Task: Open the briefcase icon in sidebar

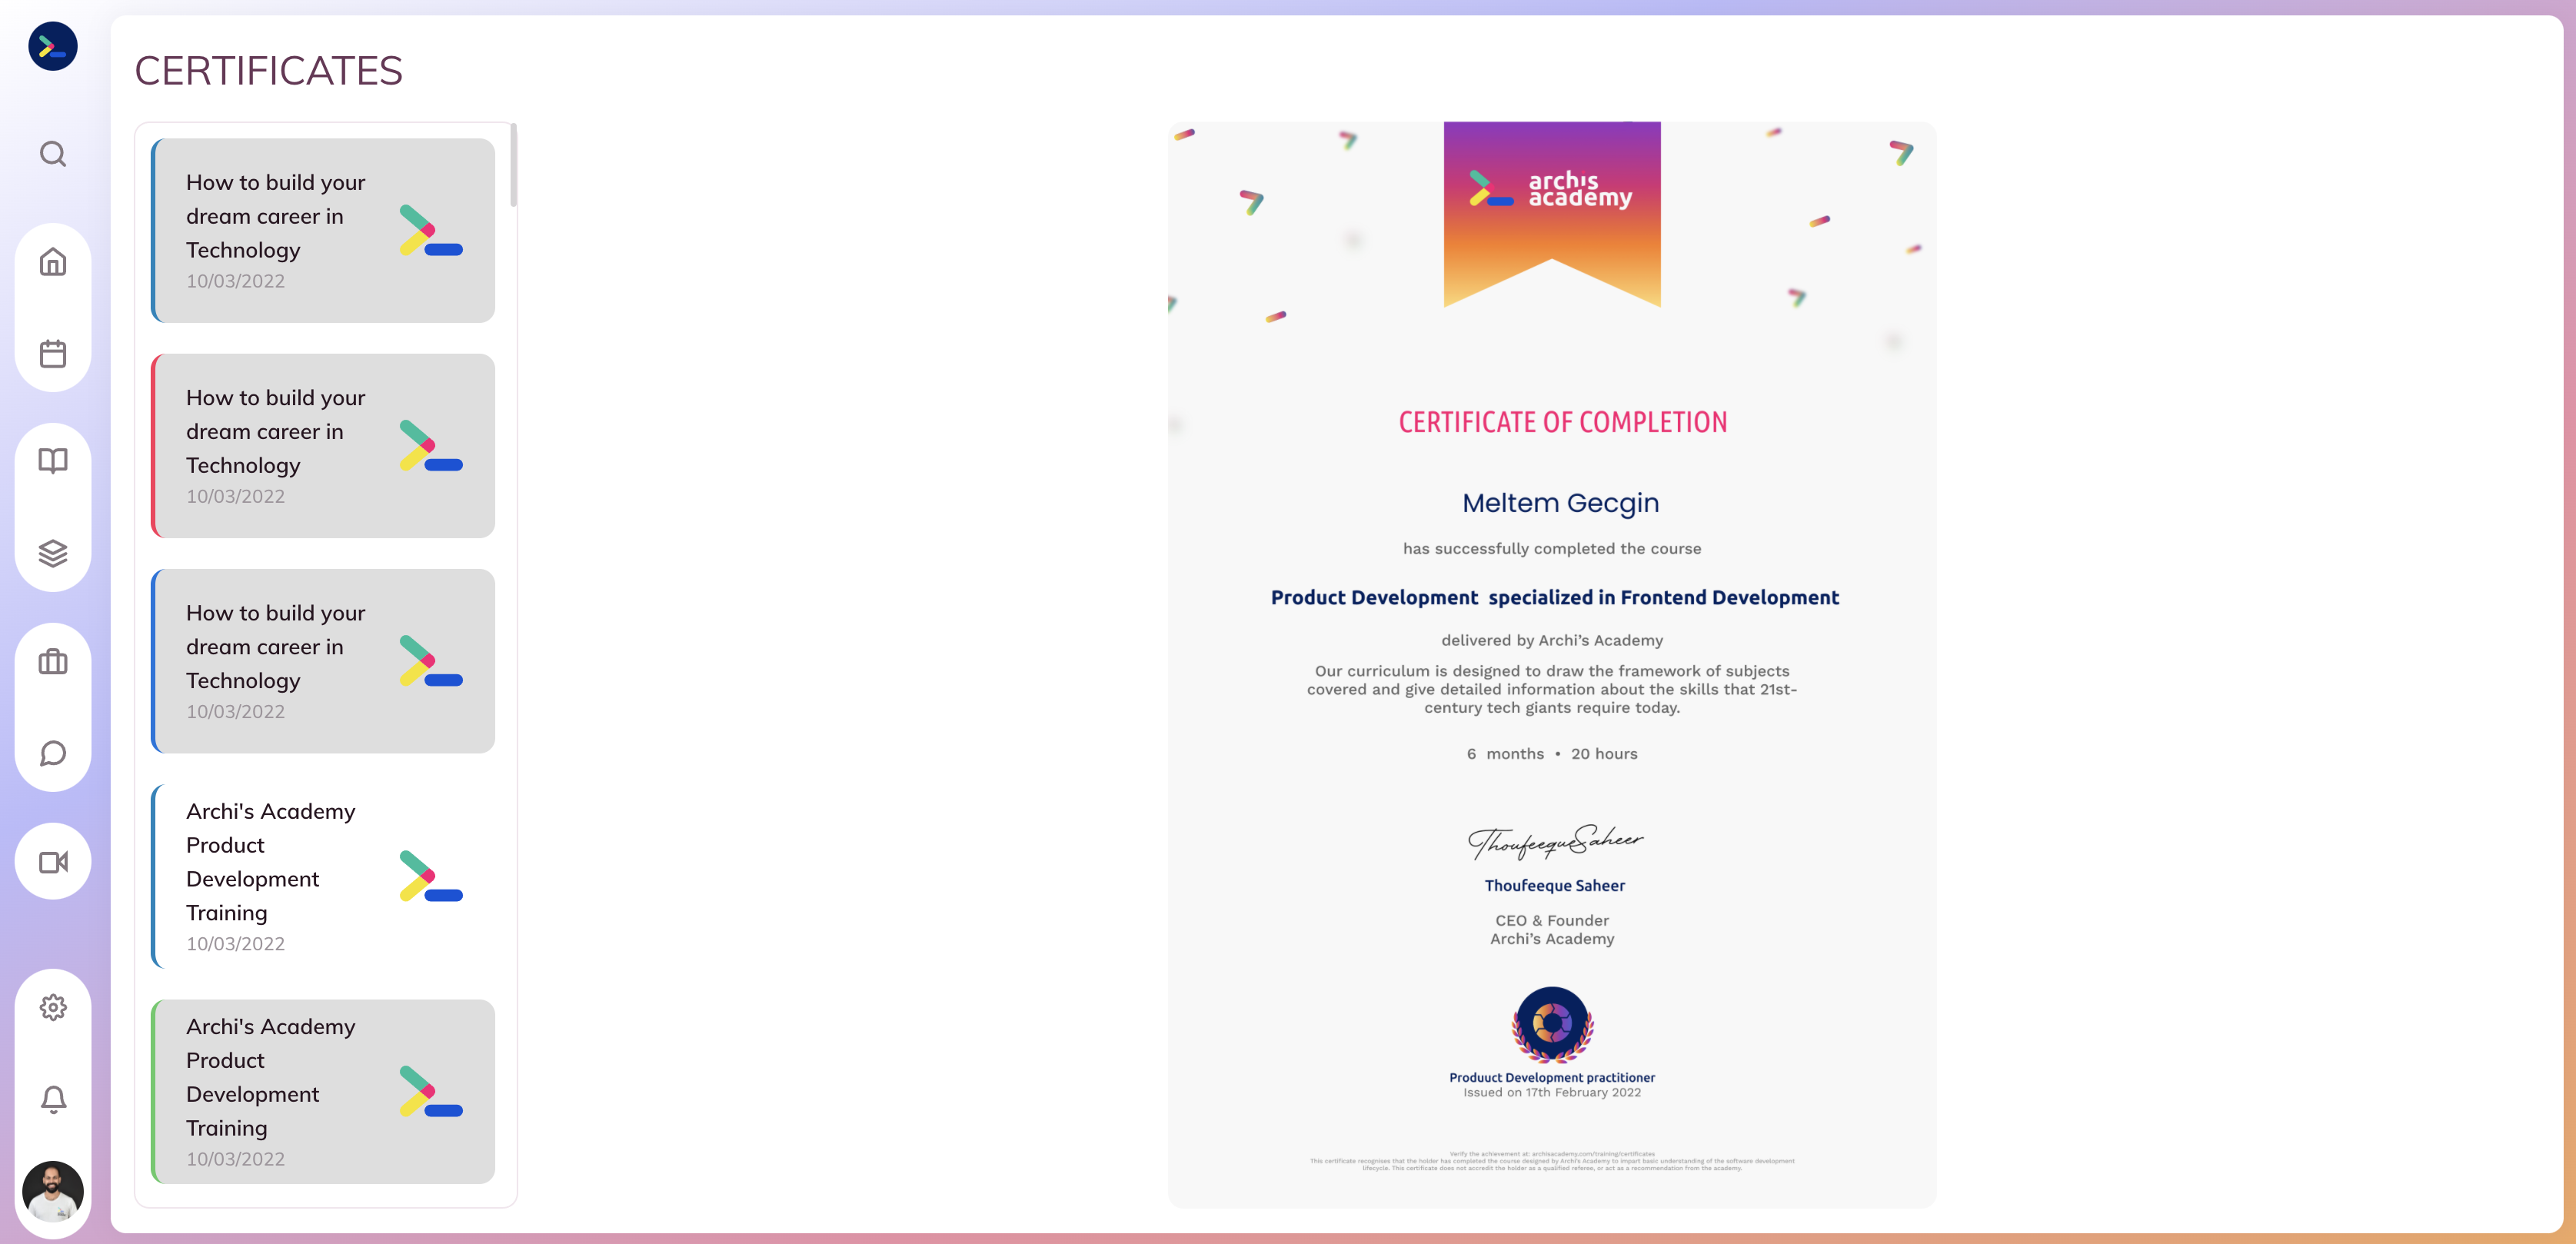Action: (x=53, y=661)
